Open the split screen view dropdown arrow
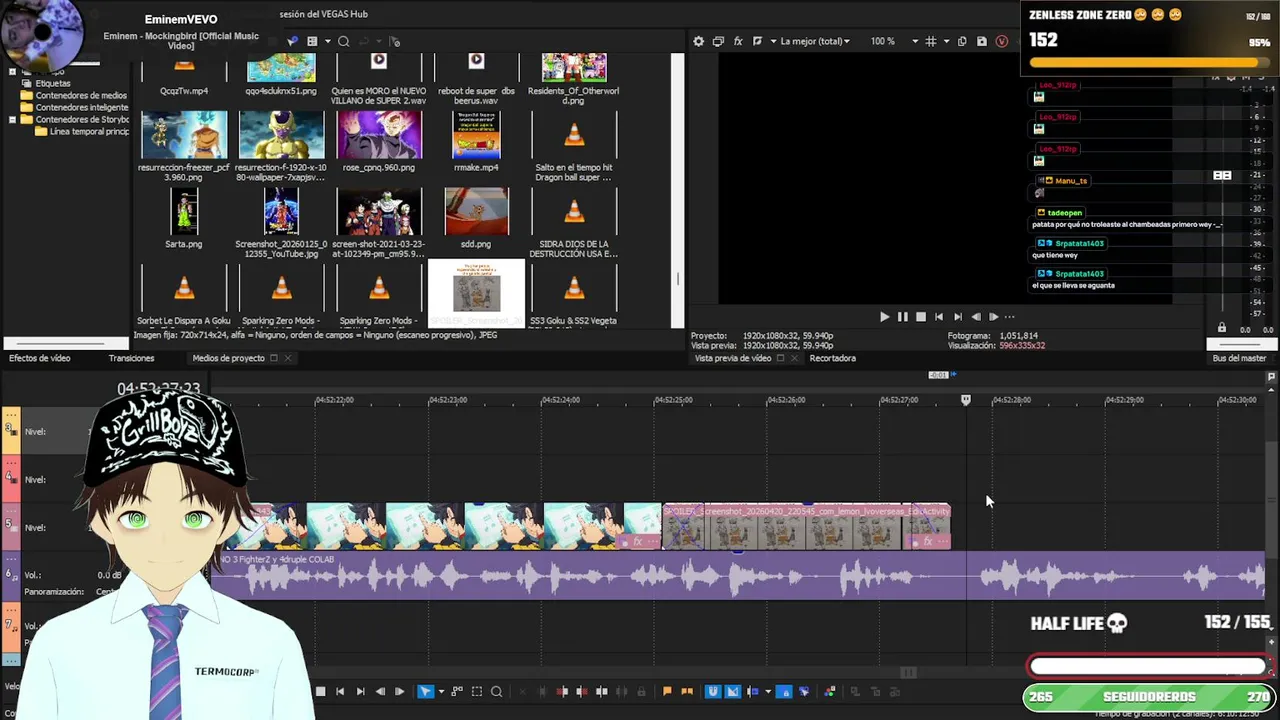This screenshot has height=720, width=1280. pos(773,41)
